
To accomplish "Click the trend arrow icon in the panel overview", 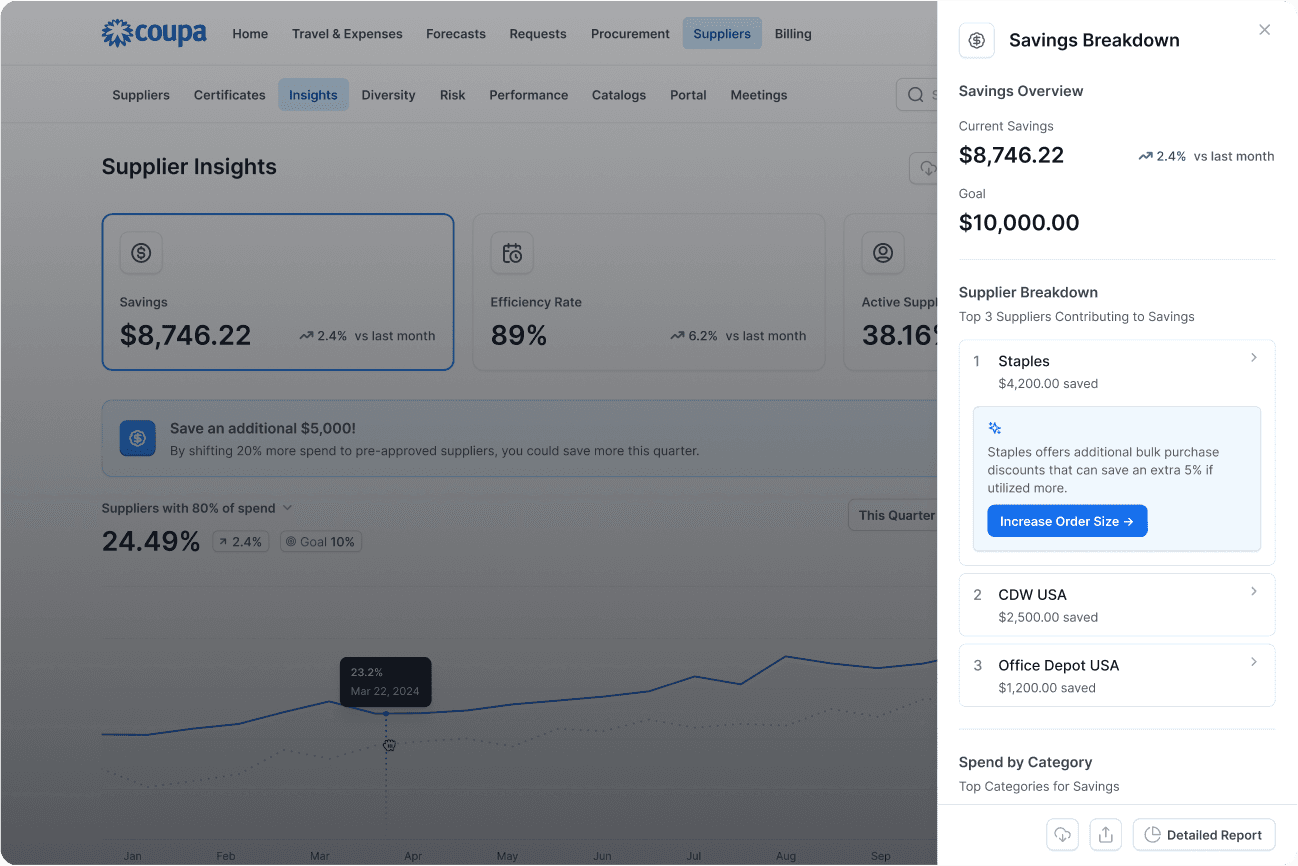I will point(1145,156).
